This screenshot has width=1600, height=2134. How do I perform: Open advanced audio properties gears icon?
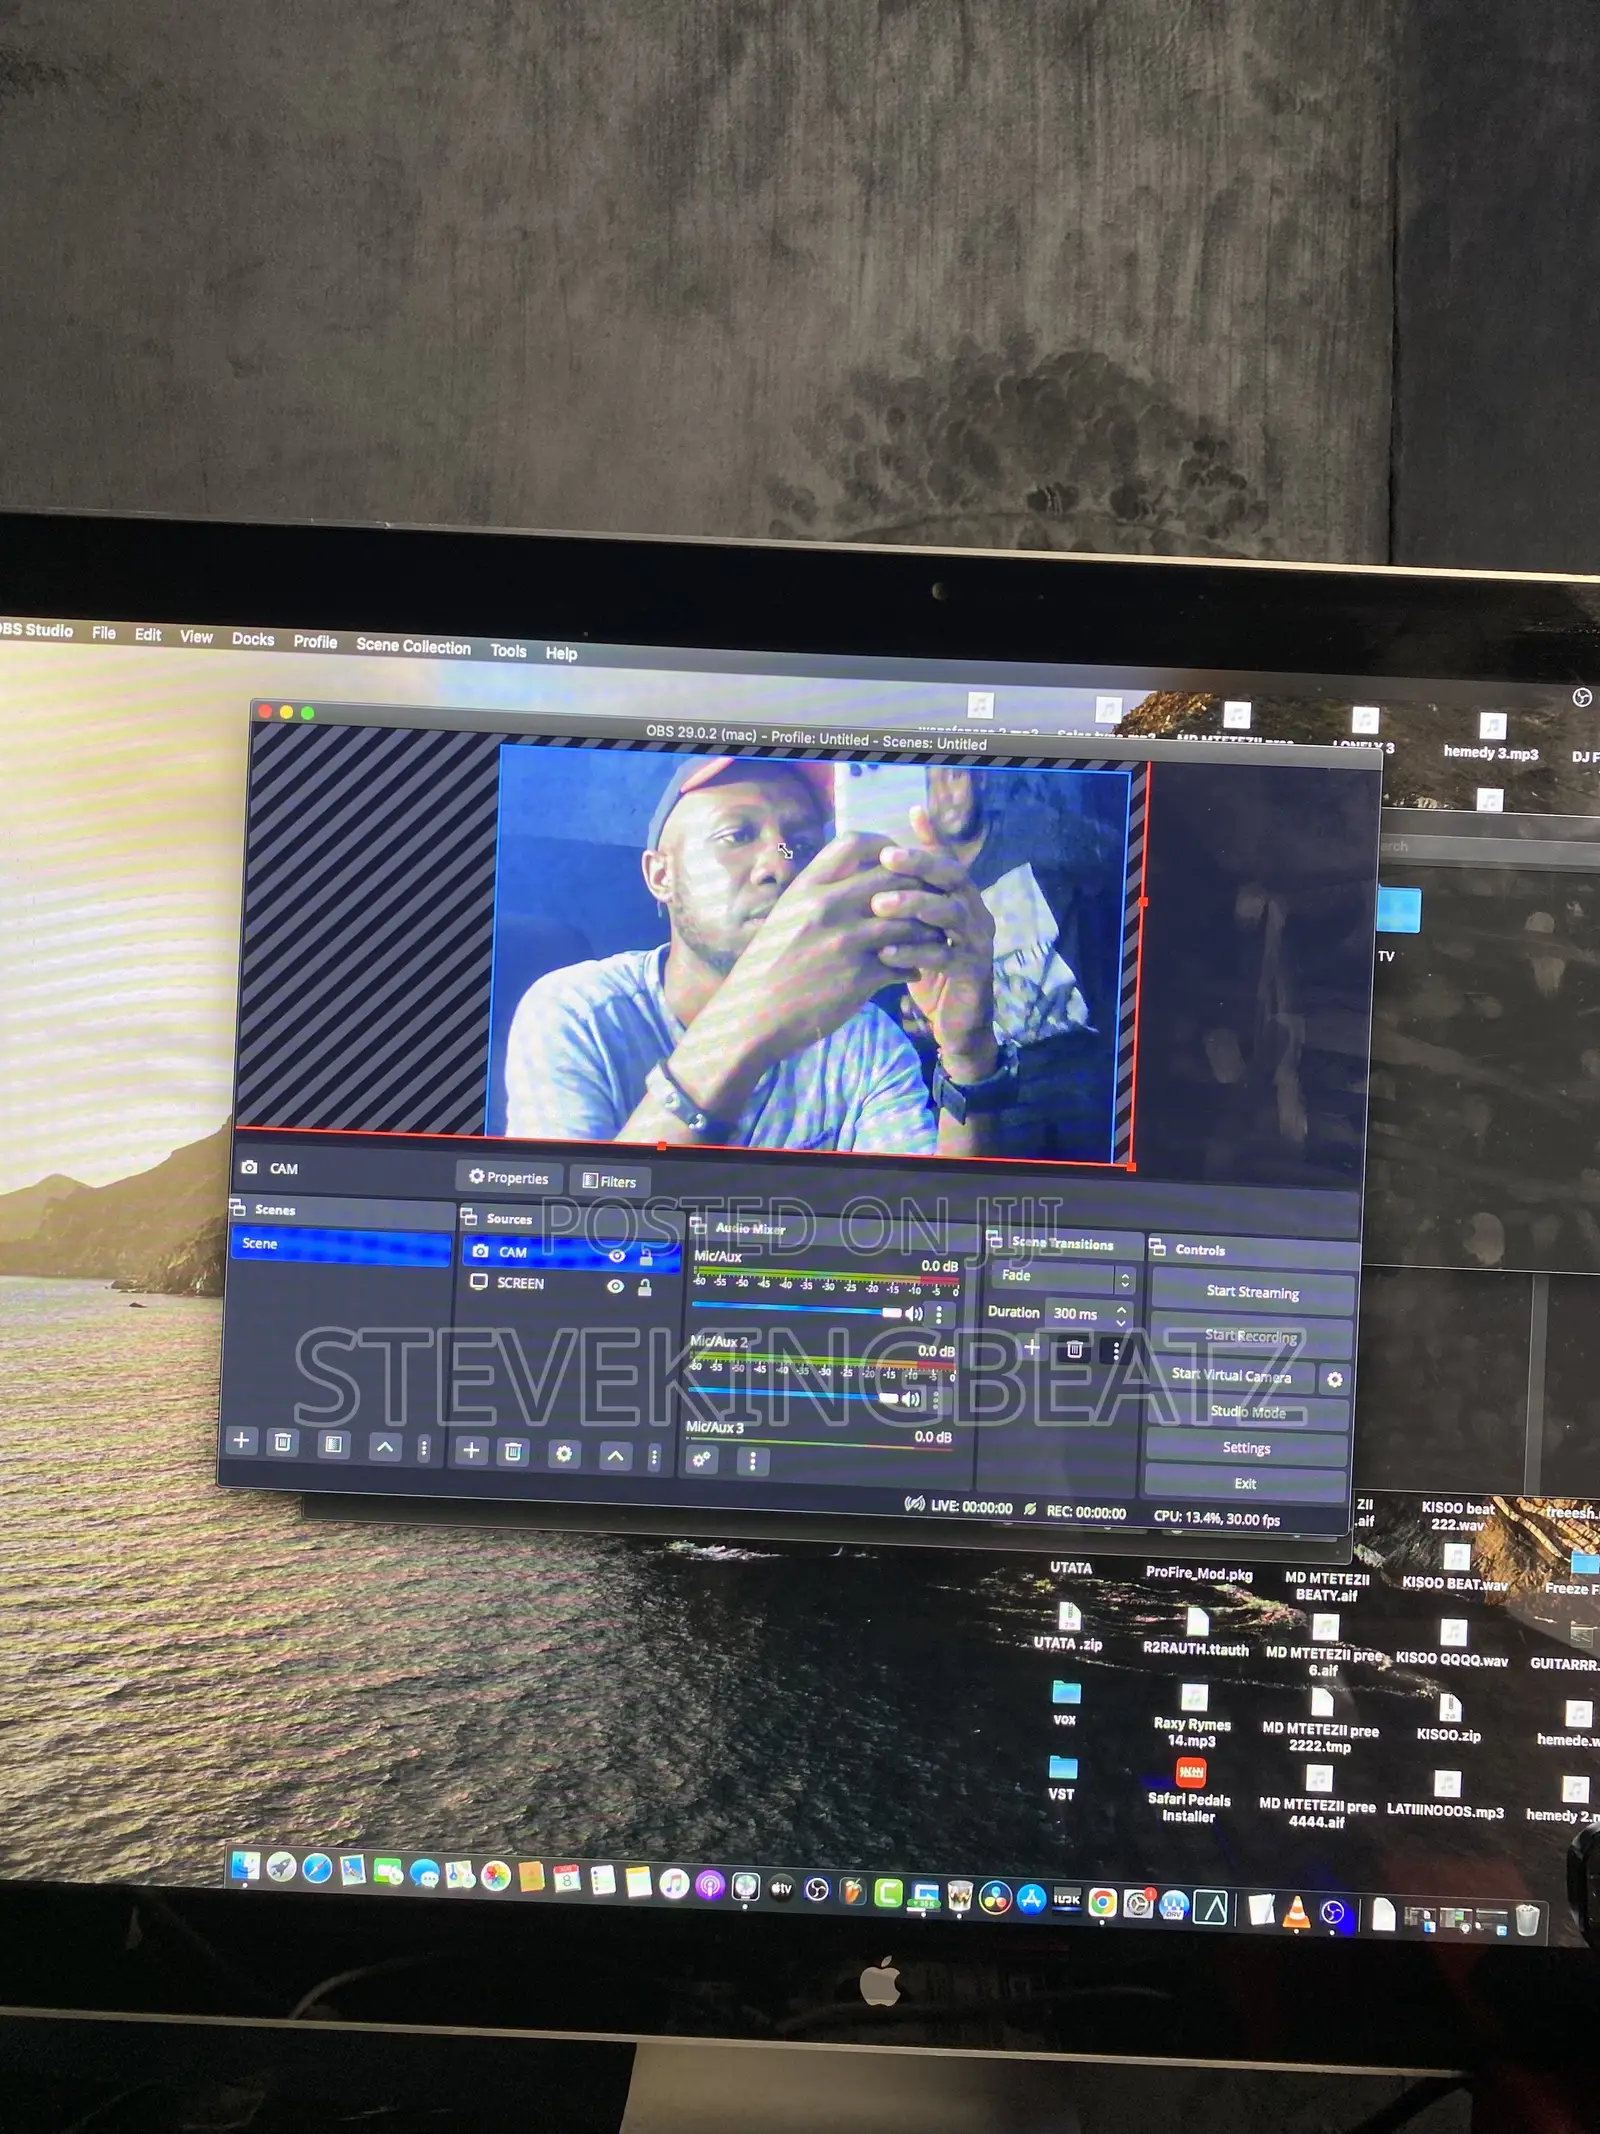(703, 1459)
